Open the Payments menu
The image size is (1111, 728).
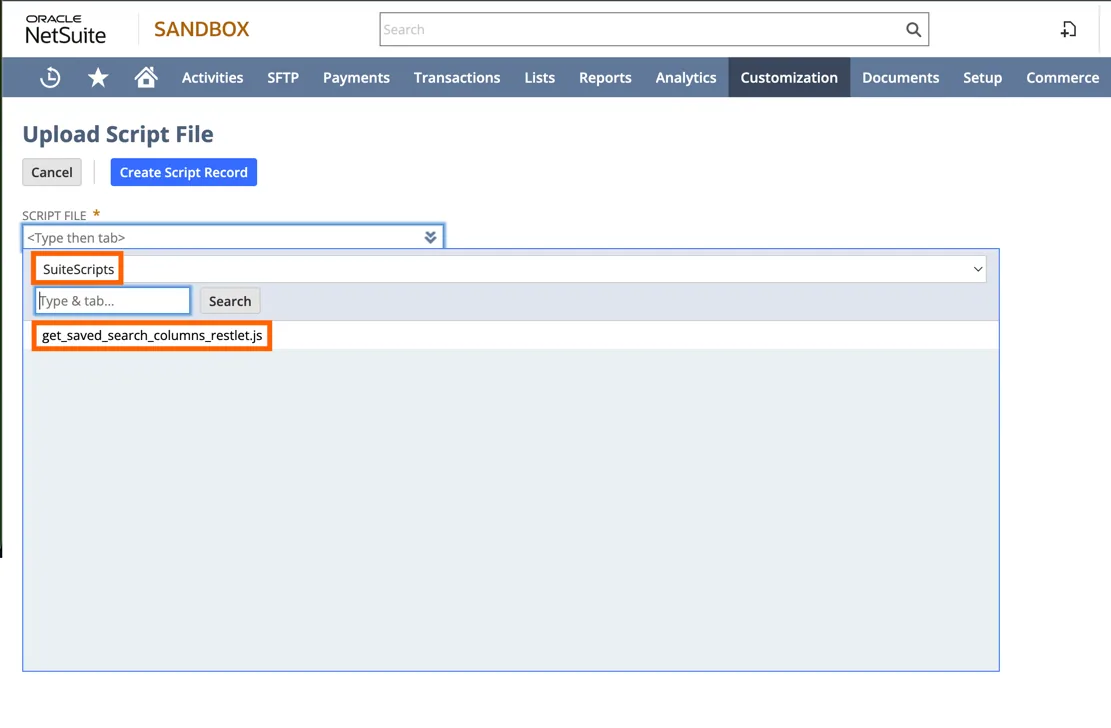pyautogui.click(x=356, y=77)
